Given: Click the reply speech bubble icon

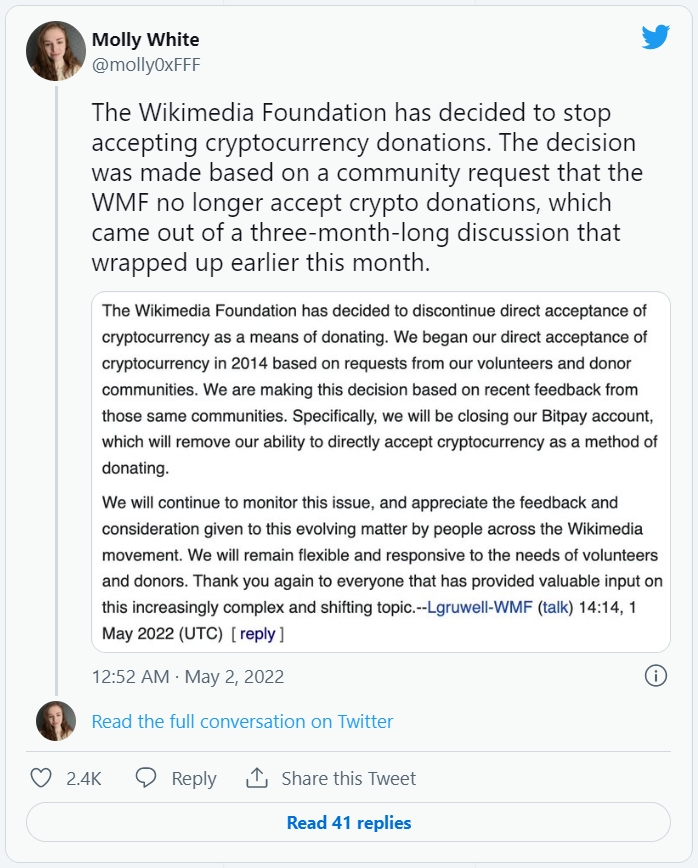Looking at the screenshot, I should 146,778.
